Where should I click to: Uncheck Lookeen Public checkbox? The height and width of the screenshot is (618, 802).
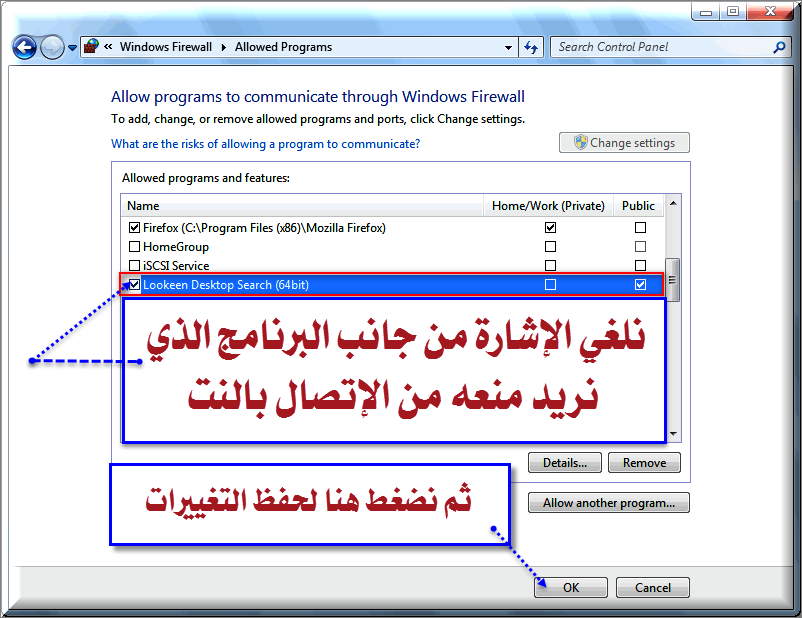coord(640,284)
